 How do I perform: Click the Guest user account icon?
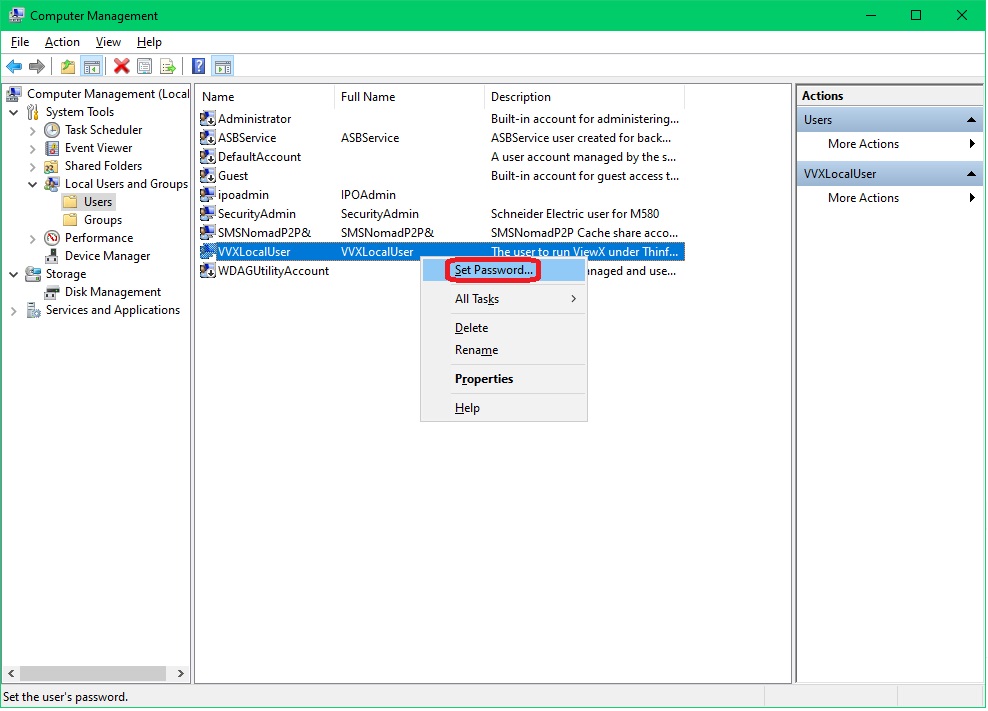click(207, 175)
